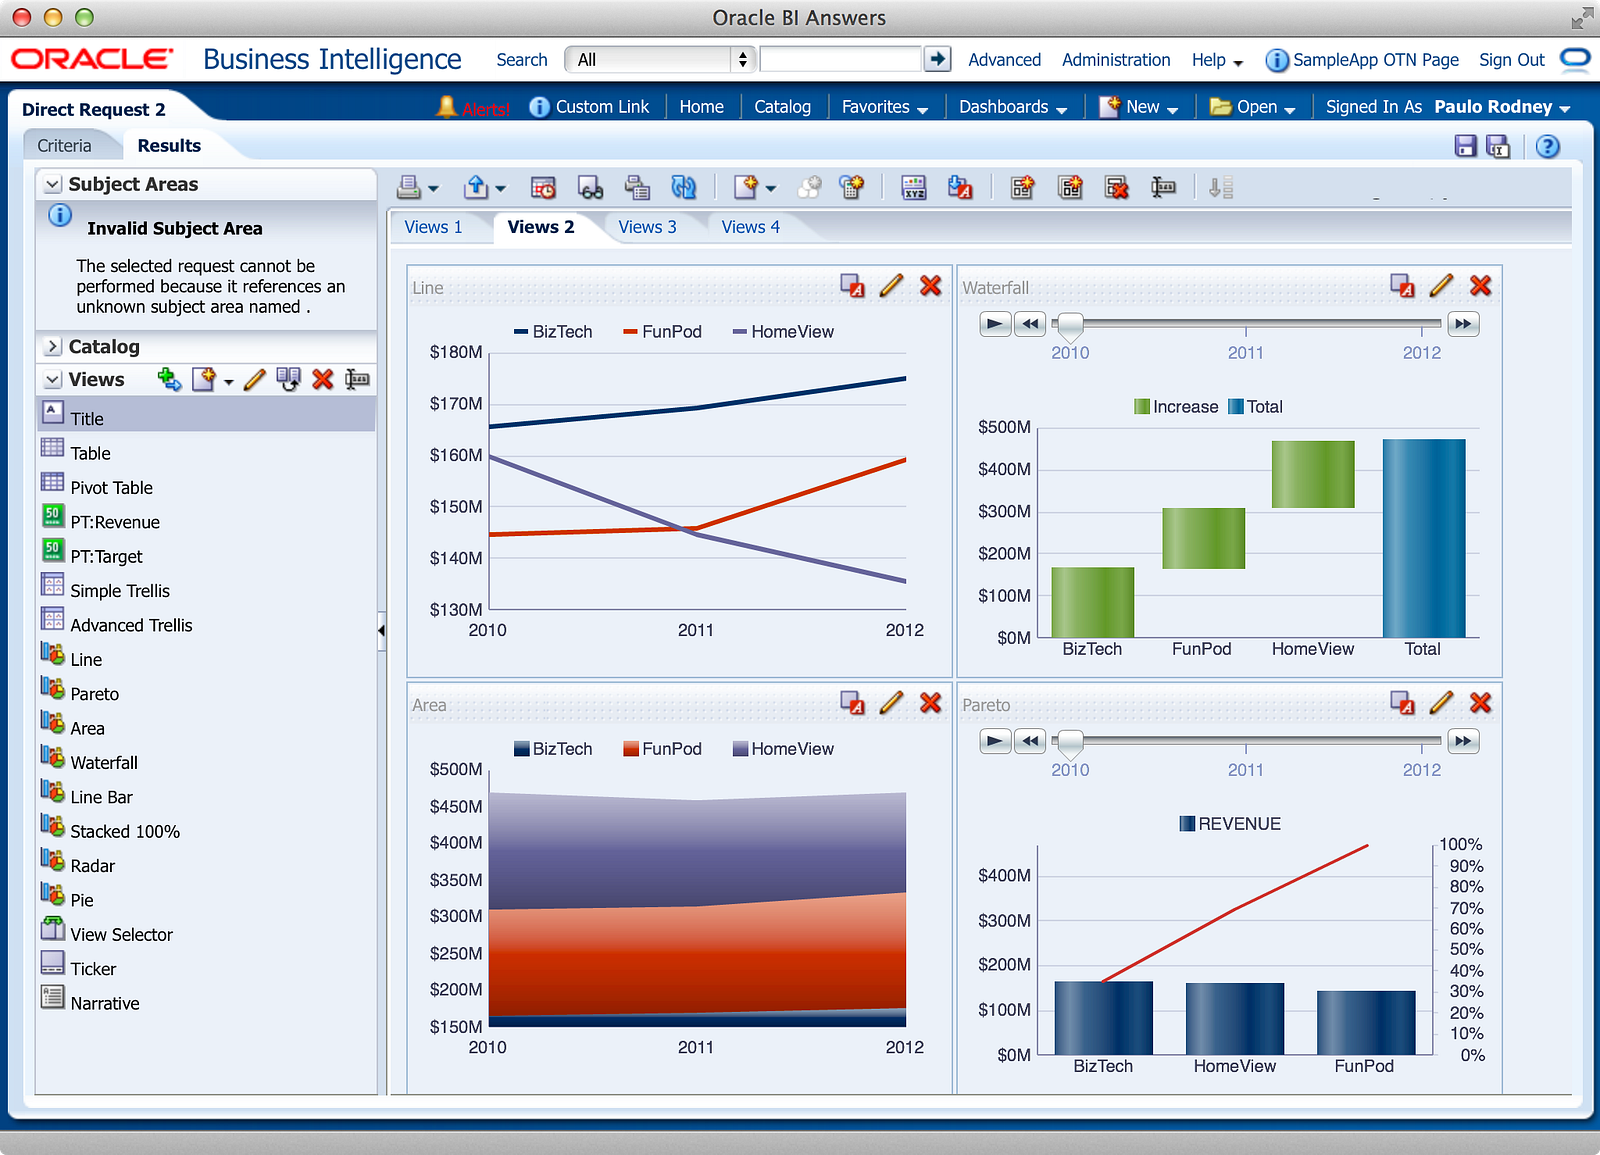Click the rename view icon in Views pane
The height and width of the screenshot is (1155, 1600).
coord(357,379)
